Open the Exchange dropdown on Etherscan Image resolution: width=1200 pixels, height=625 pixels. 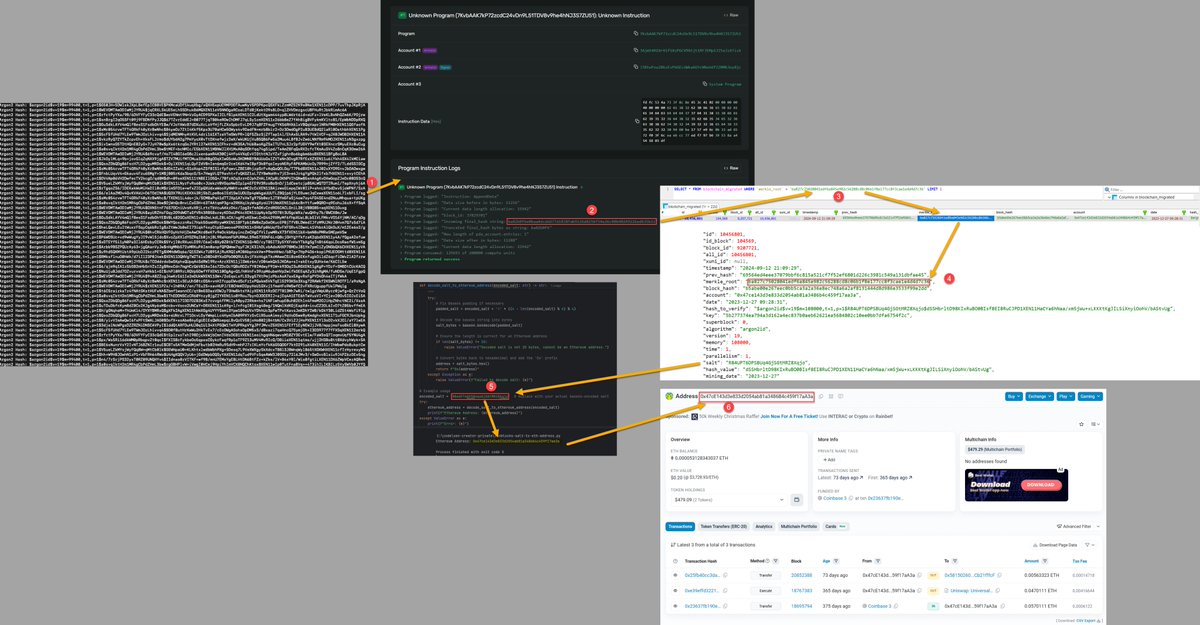1039,396
